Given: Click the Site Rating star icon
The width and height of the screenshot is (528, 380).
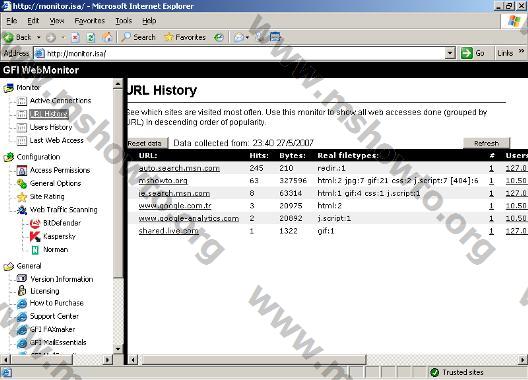Looking at the screenshot, I should (x=22, y=197).
